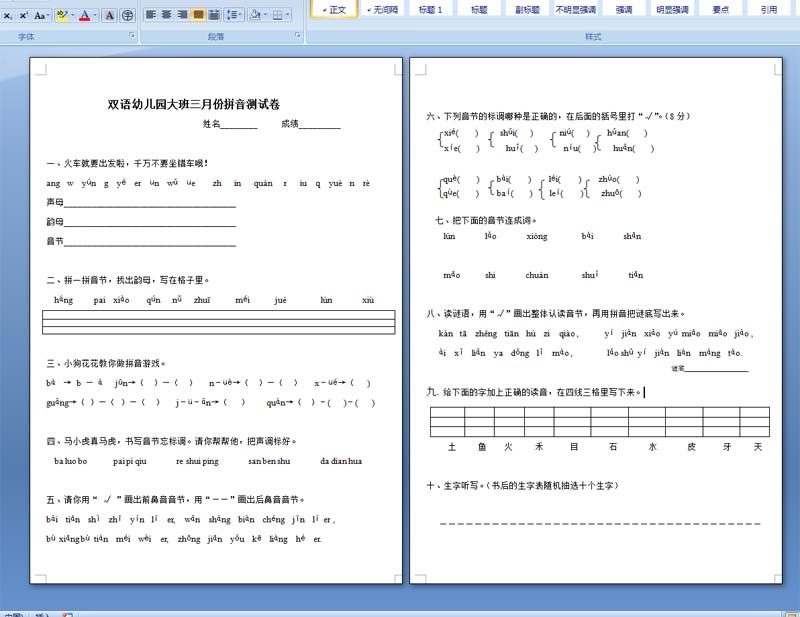Apply the 不明显强调 style
The height and width of the screenshot is (617, 800).
click(576, 9)
